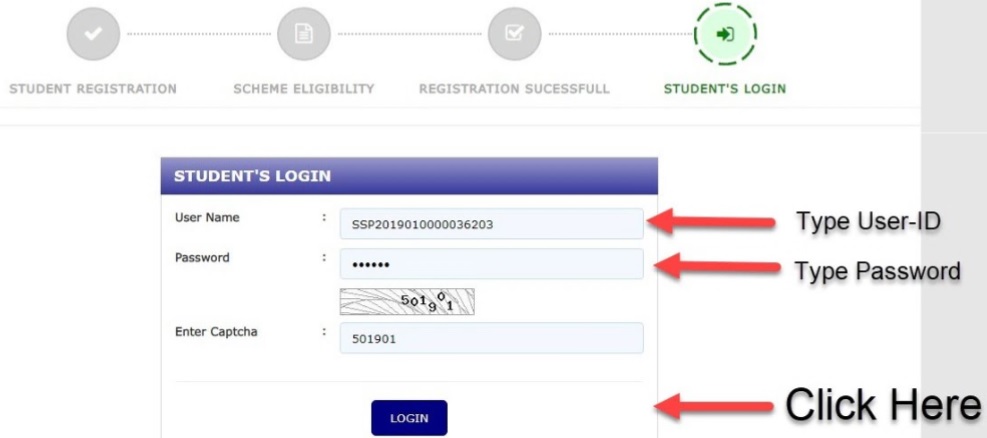Viewport: 987px width, 438px height.
Task: Go to REGISTRATION SUCESSFULL step label
Action: click(514, 89)
